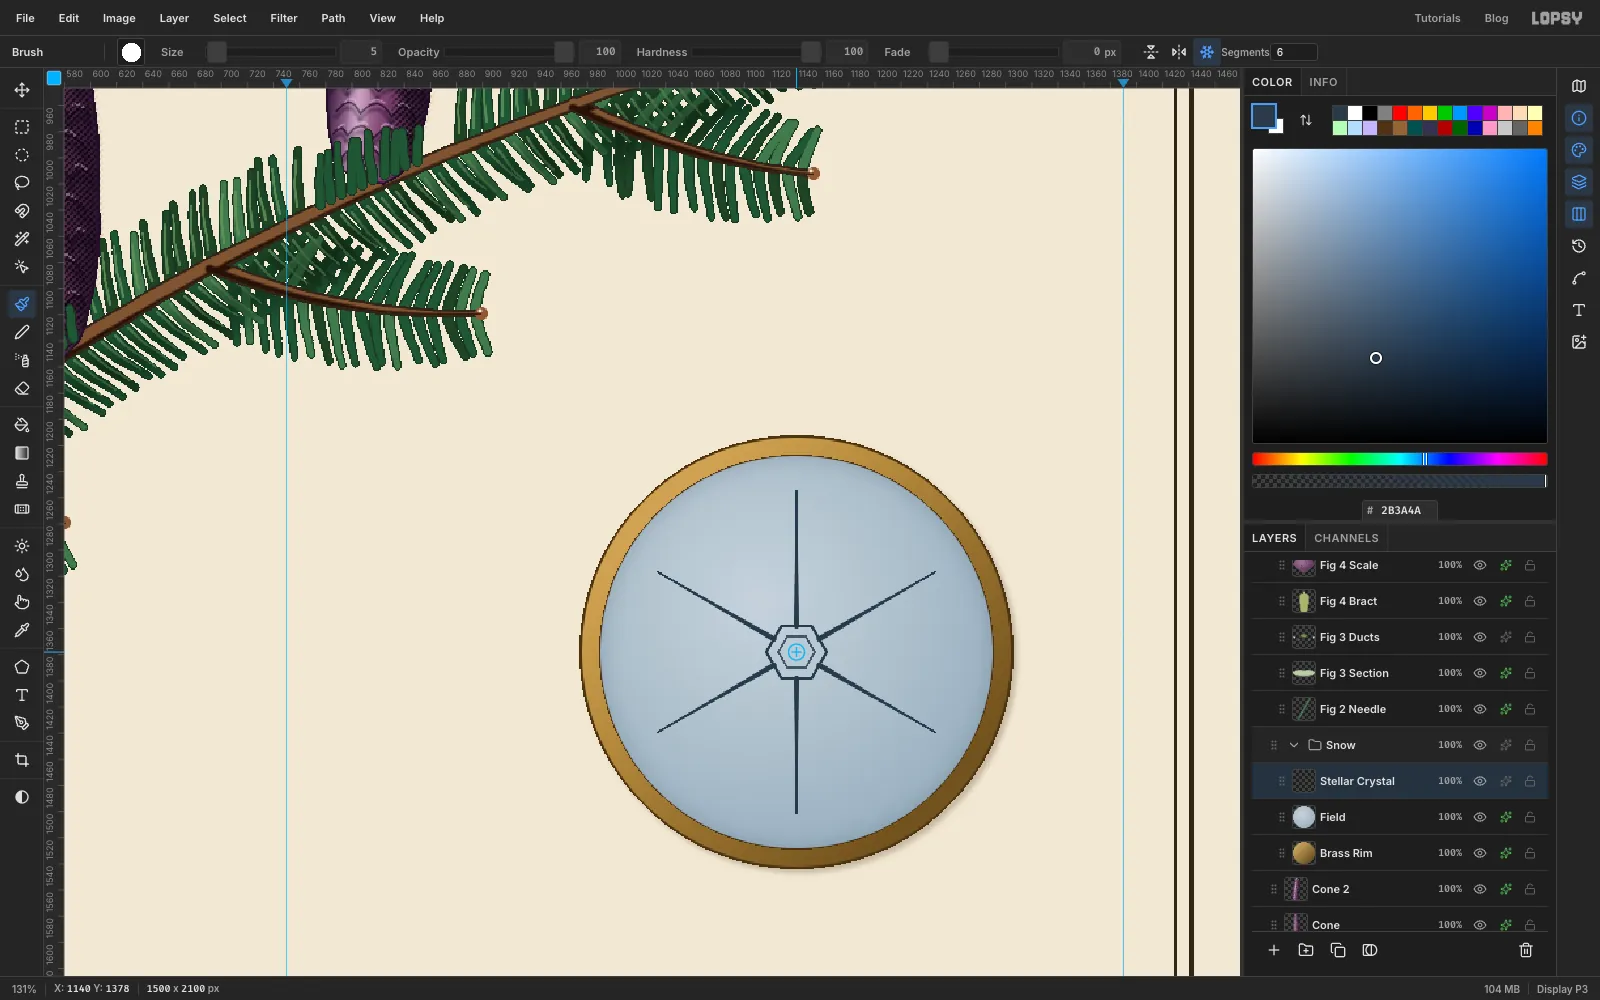
Task: Create a new layer group folder
Action: pyautogui.click(x=1306, y=950)
